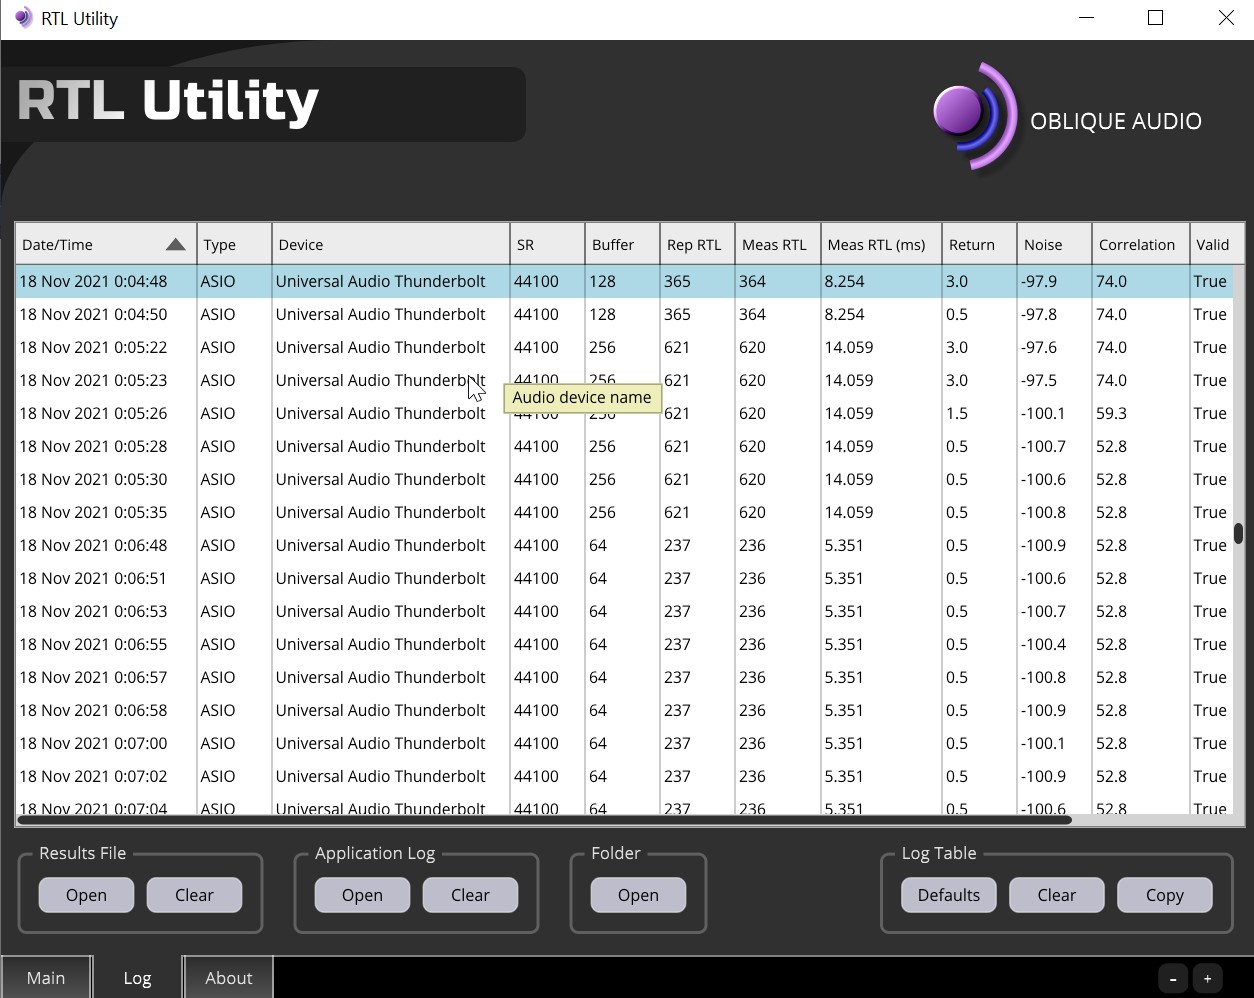Sort by SR column header
This screenshot has height=998, width=1254.
click(x=547, y=244)
